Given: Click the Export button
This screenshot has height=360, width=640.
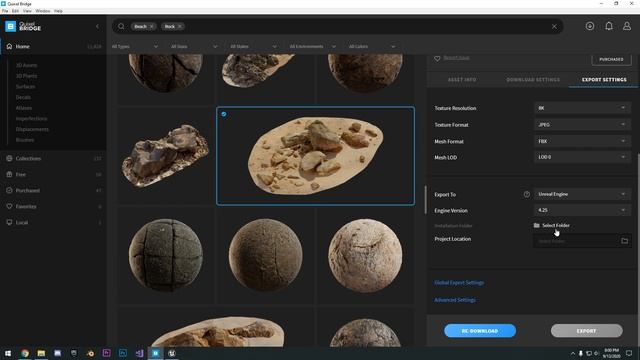Looking at the screenshot, I should coord(587,331).
